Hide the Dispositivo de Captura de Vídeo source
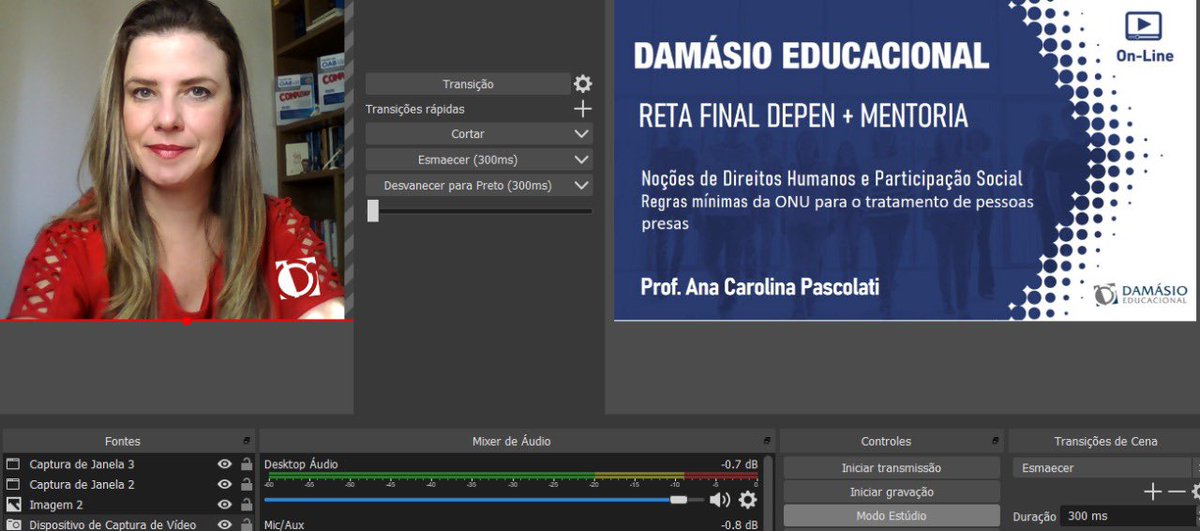Image resolution: width=1200 pixels, height=531 pixels. pyautogui.click(x=224, y=524)
